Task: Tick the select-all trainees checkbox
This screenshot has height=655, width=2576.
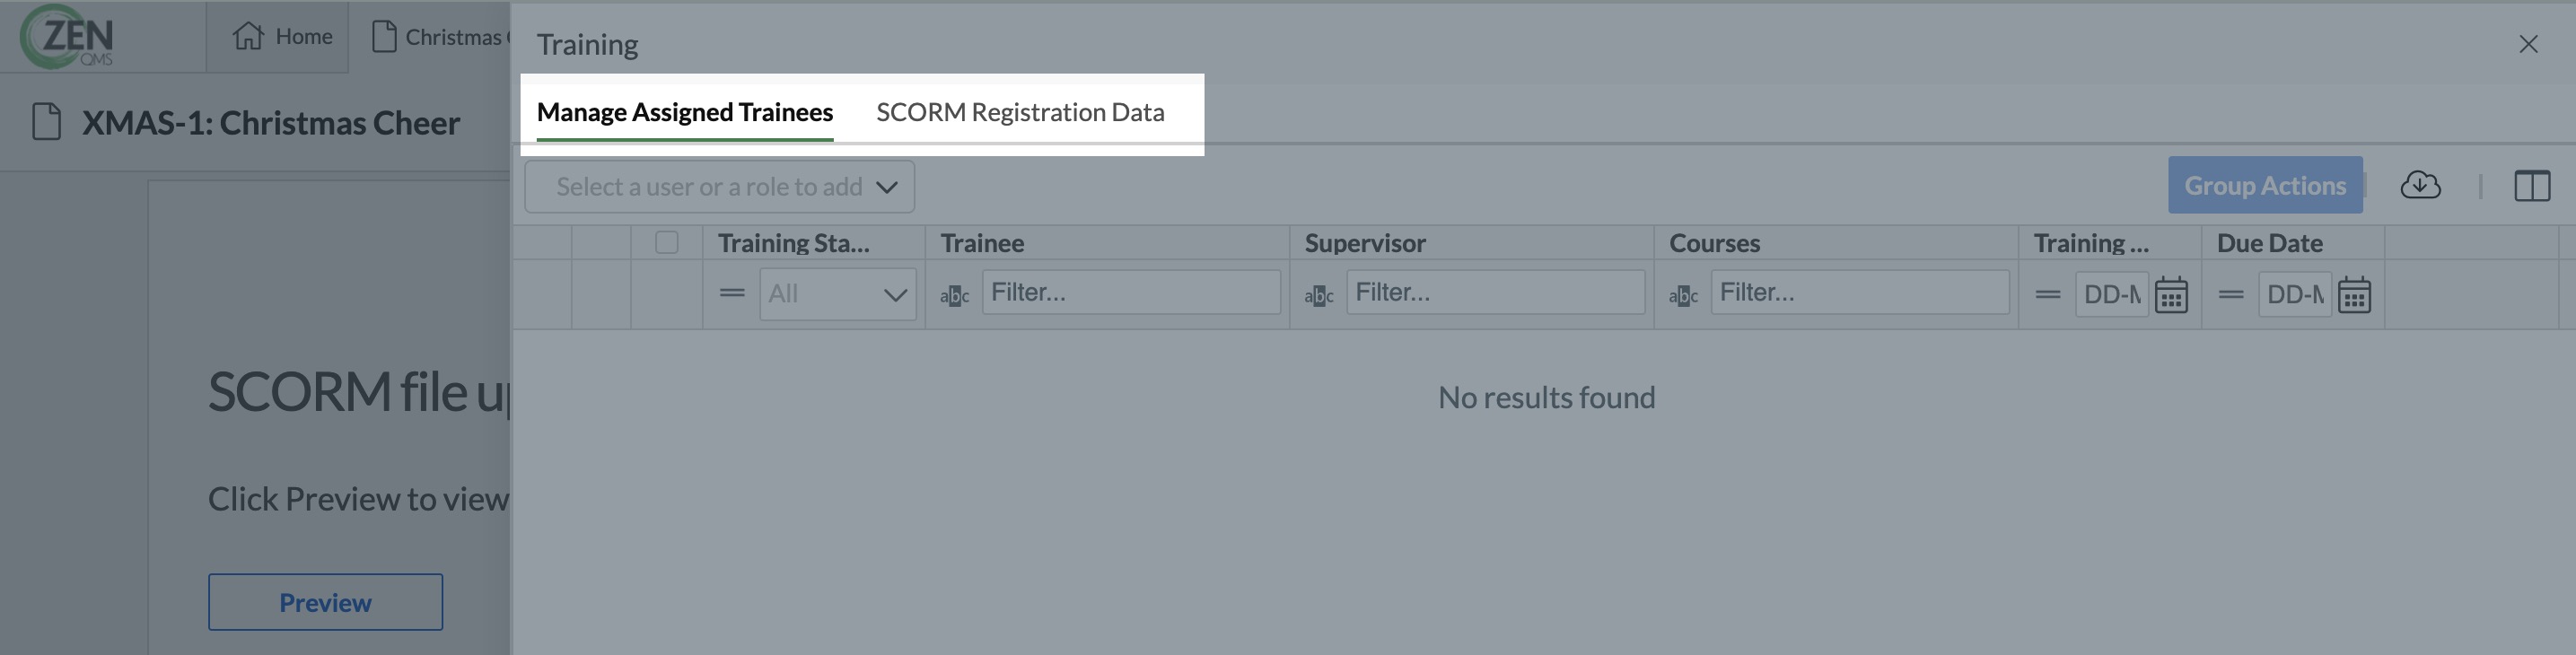Action: (x=666, y=243)
